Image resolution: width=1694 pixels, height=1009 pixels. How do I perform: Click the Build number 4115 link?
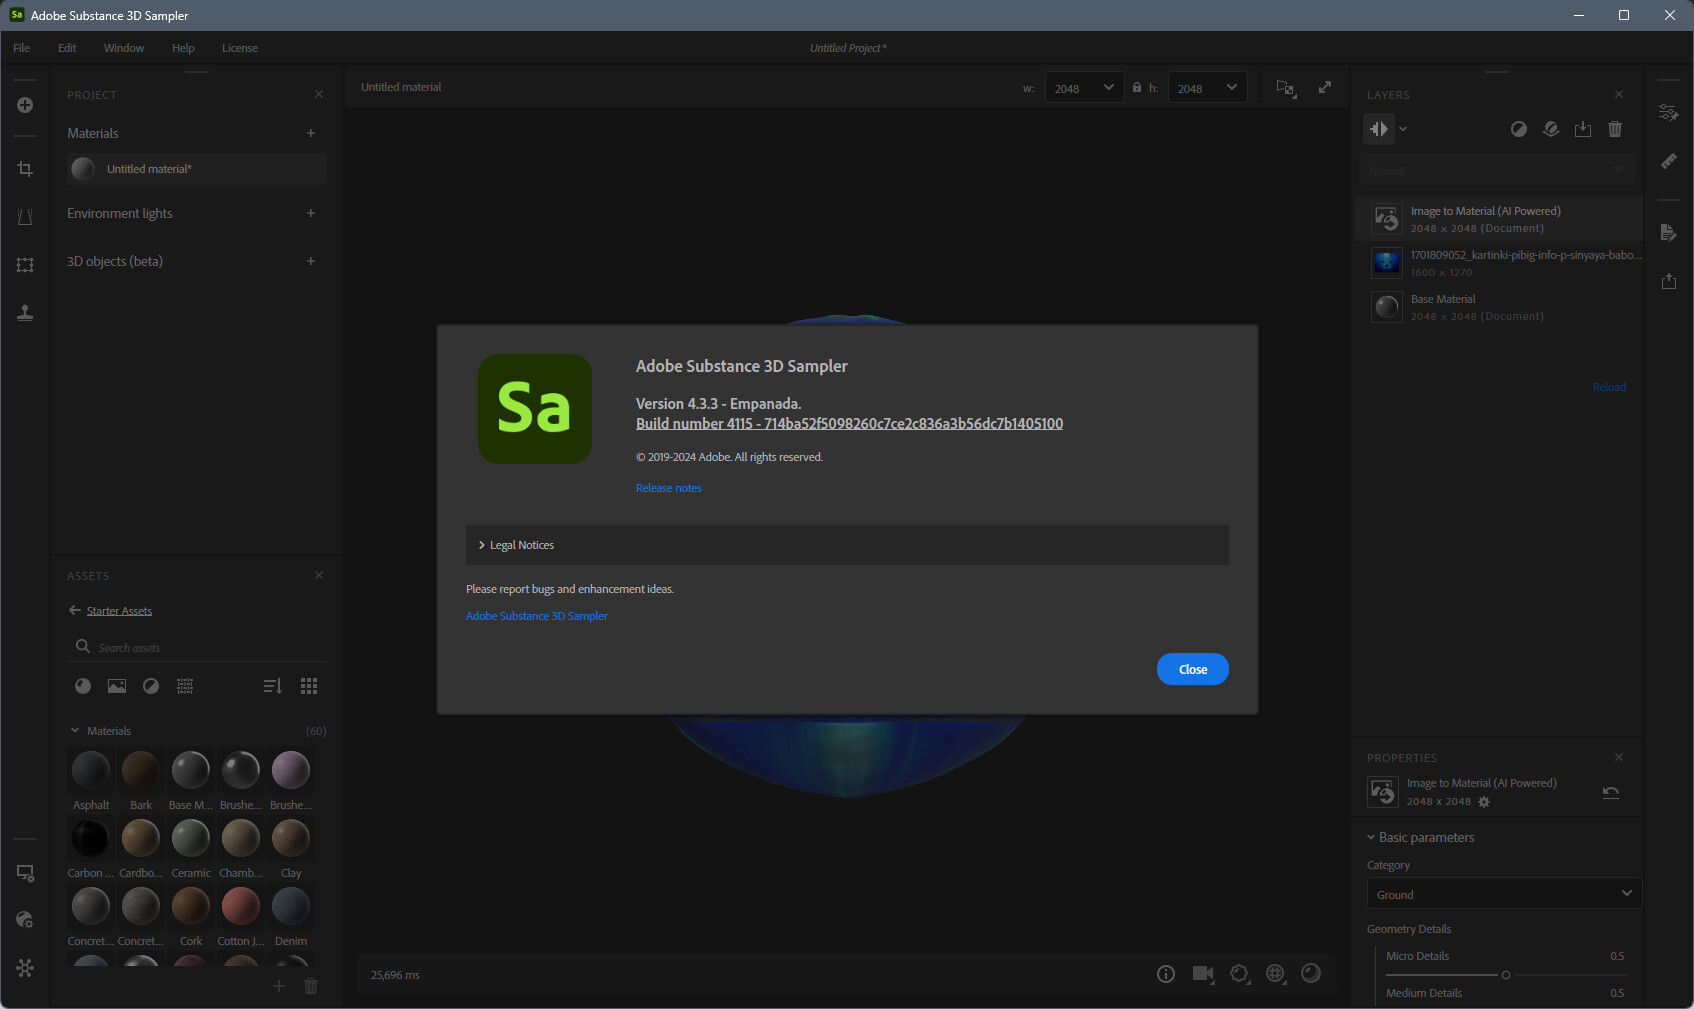[849, 424]
